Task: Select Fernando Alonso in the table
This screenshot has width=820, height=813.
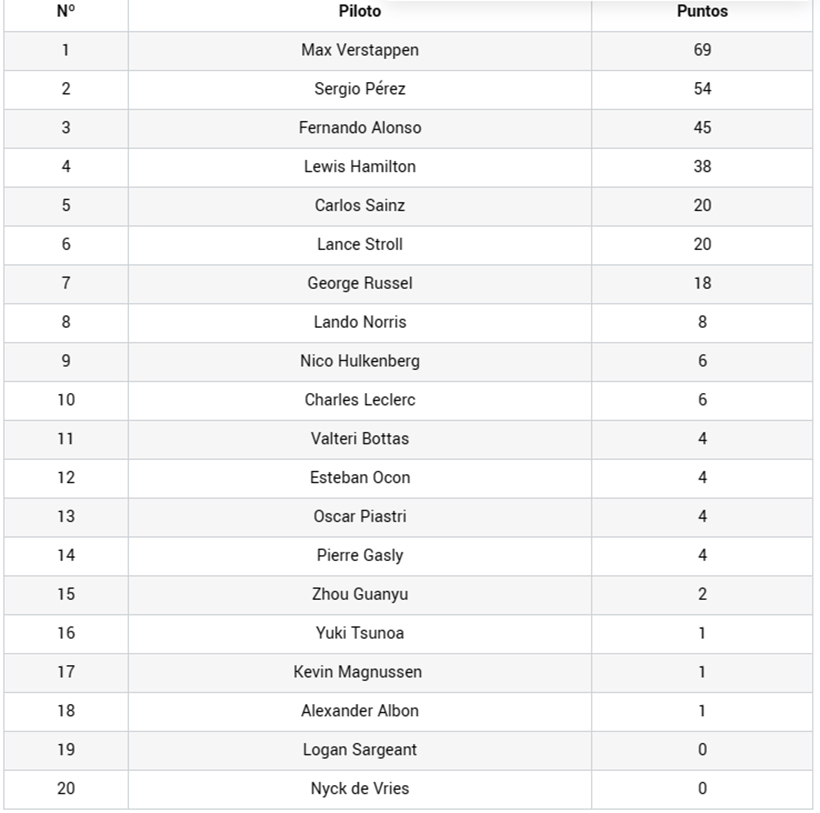Action: click(x=359, y=128)
